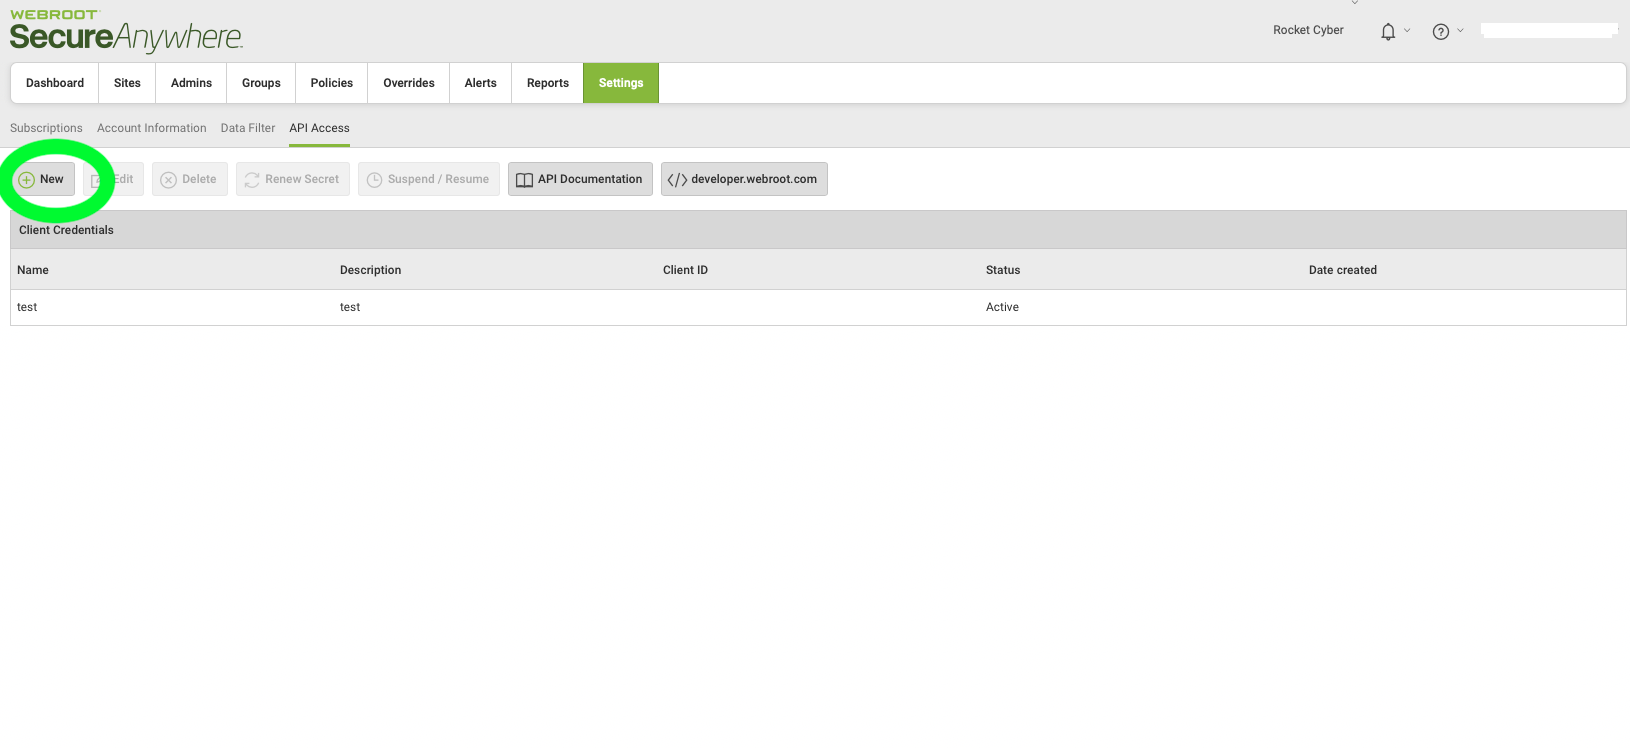This screenshot has height=748, width=1630.
Task: Sort by the Status column header
Action: [1003, 270]
